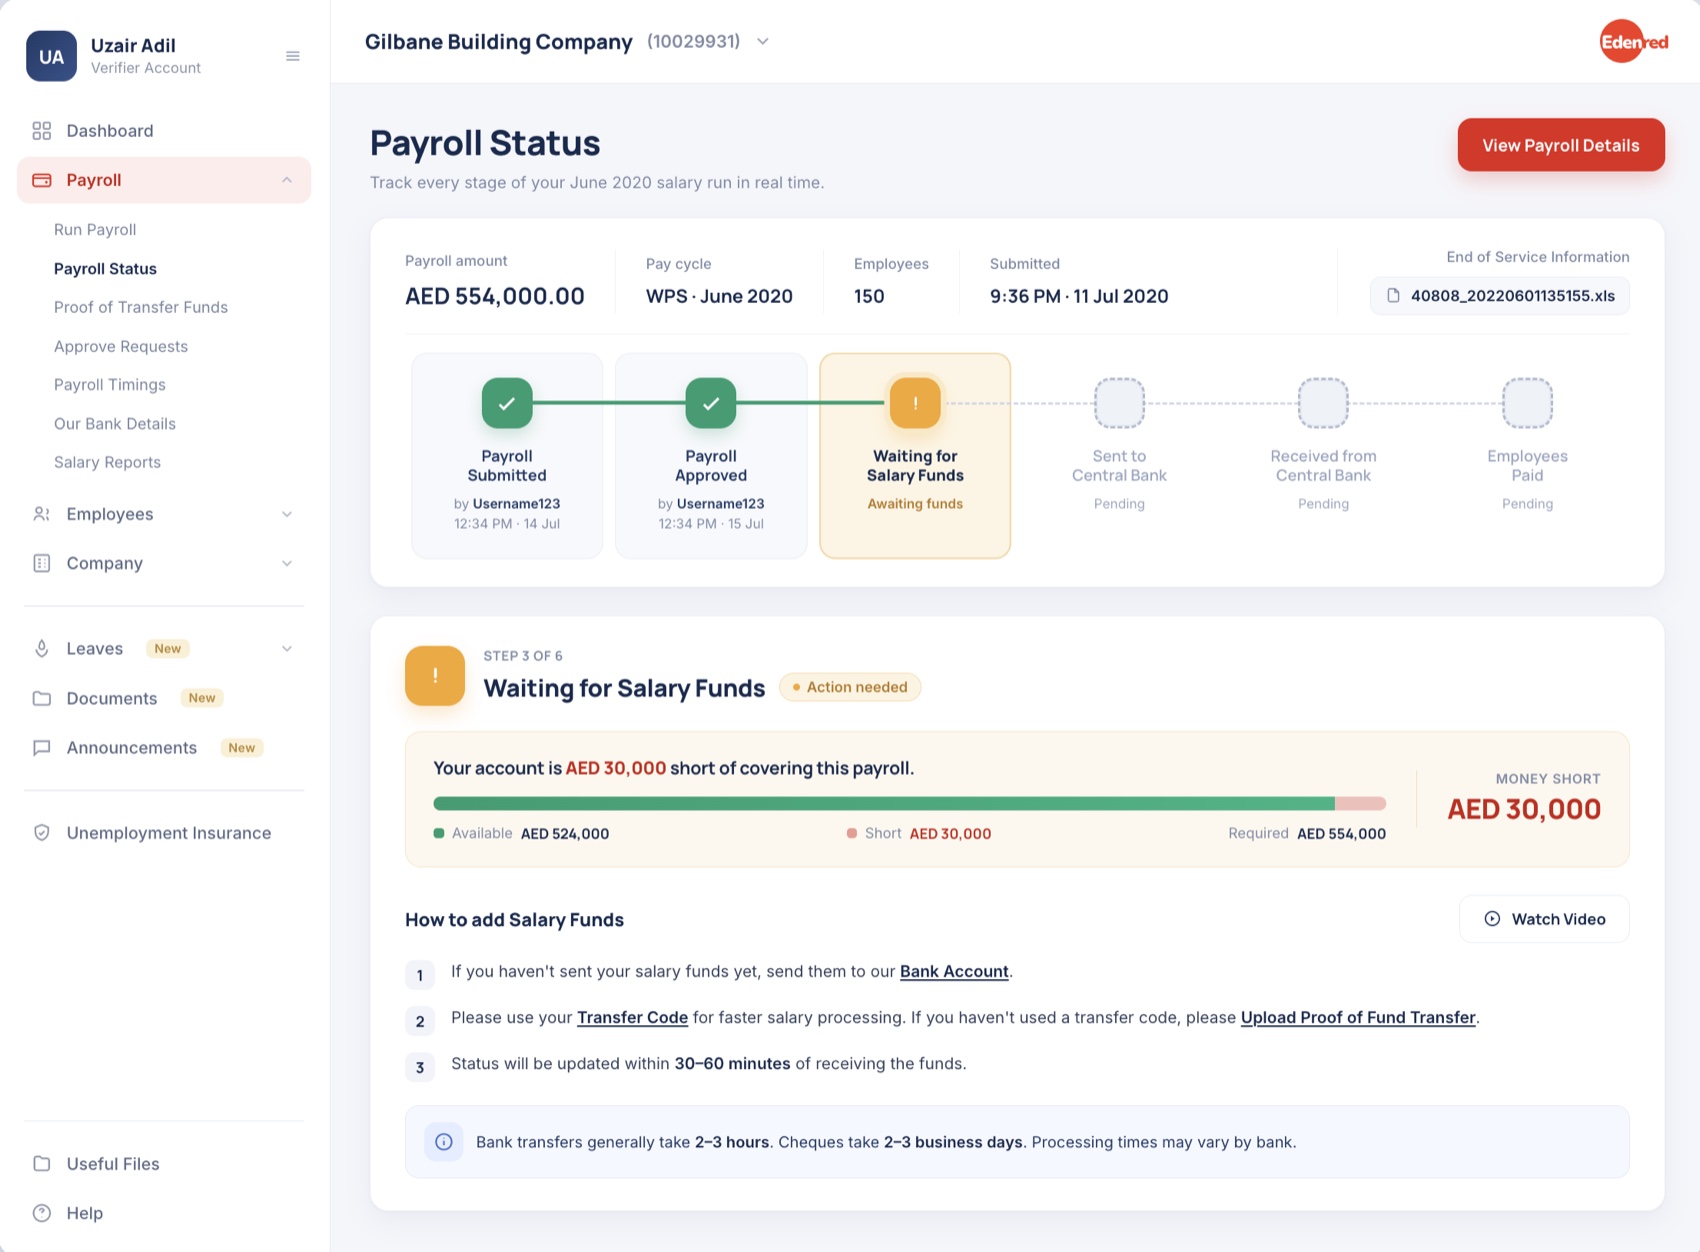Click the Waiting for Salary Funds step card
Screen dimensions: 1700x1252
click(x=915, y=455)
